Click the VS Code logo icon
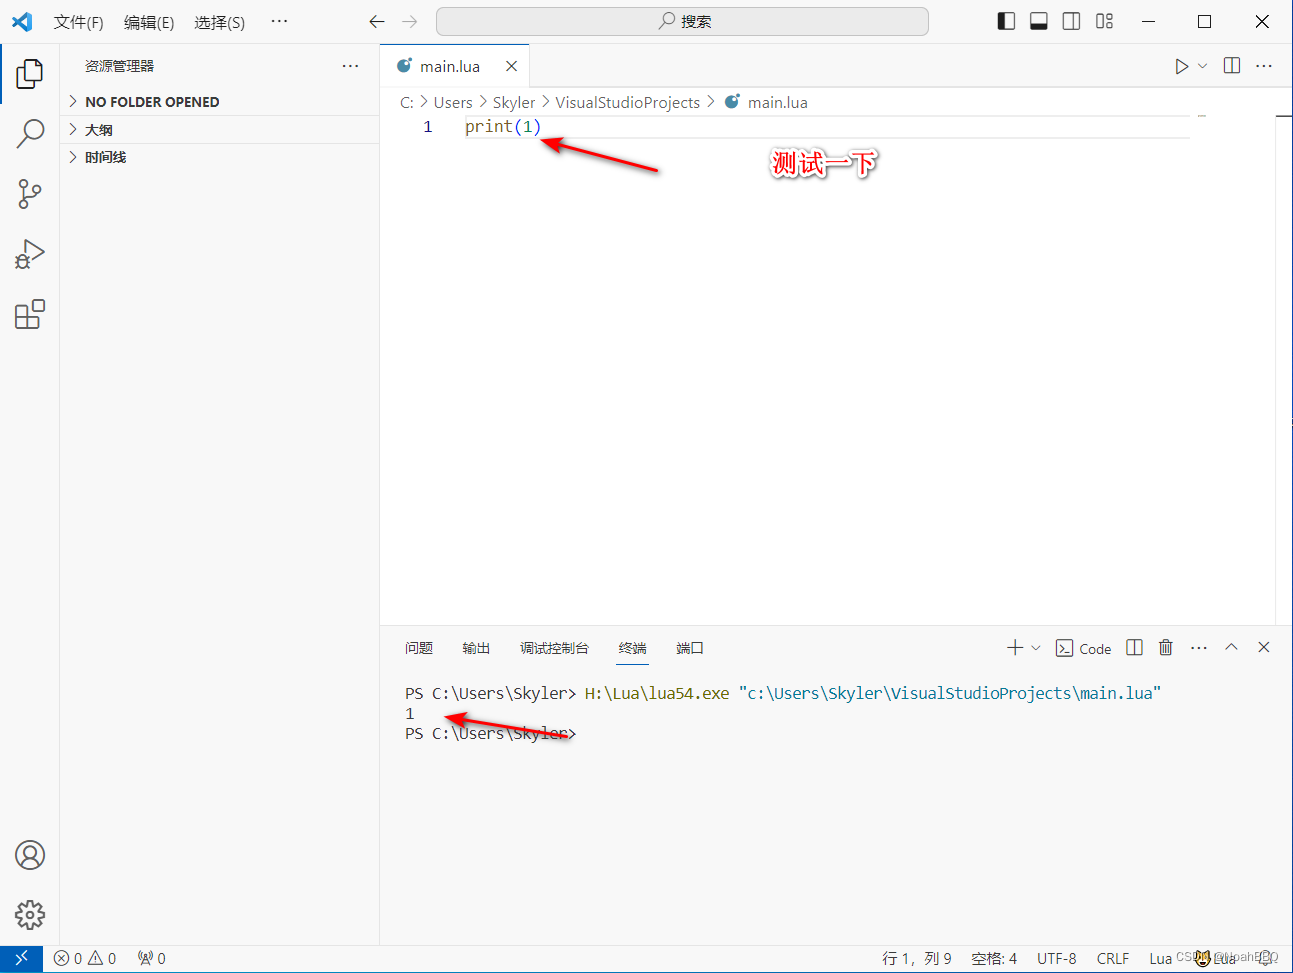The width and height of the screenshot is (1293, 973). coord(22,21)
